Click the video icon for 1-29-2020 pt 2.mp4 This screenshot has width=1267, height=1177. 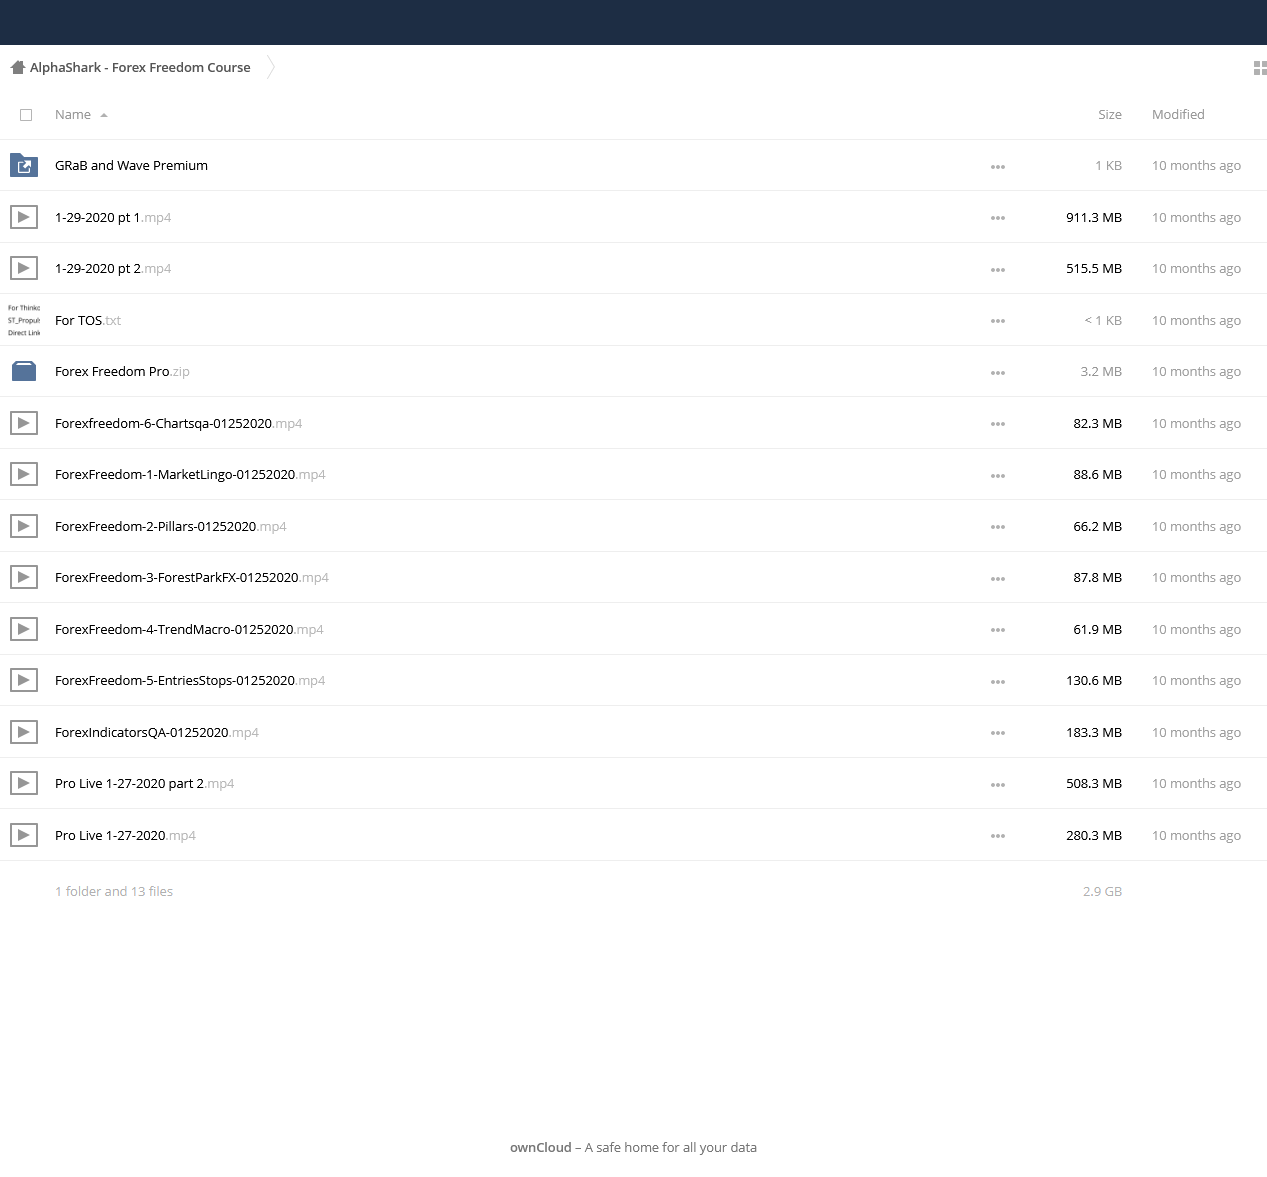point(24,269)
